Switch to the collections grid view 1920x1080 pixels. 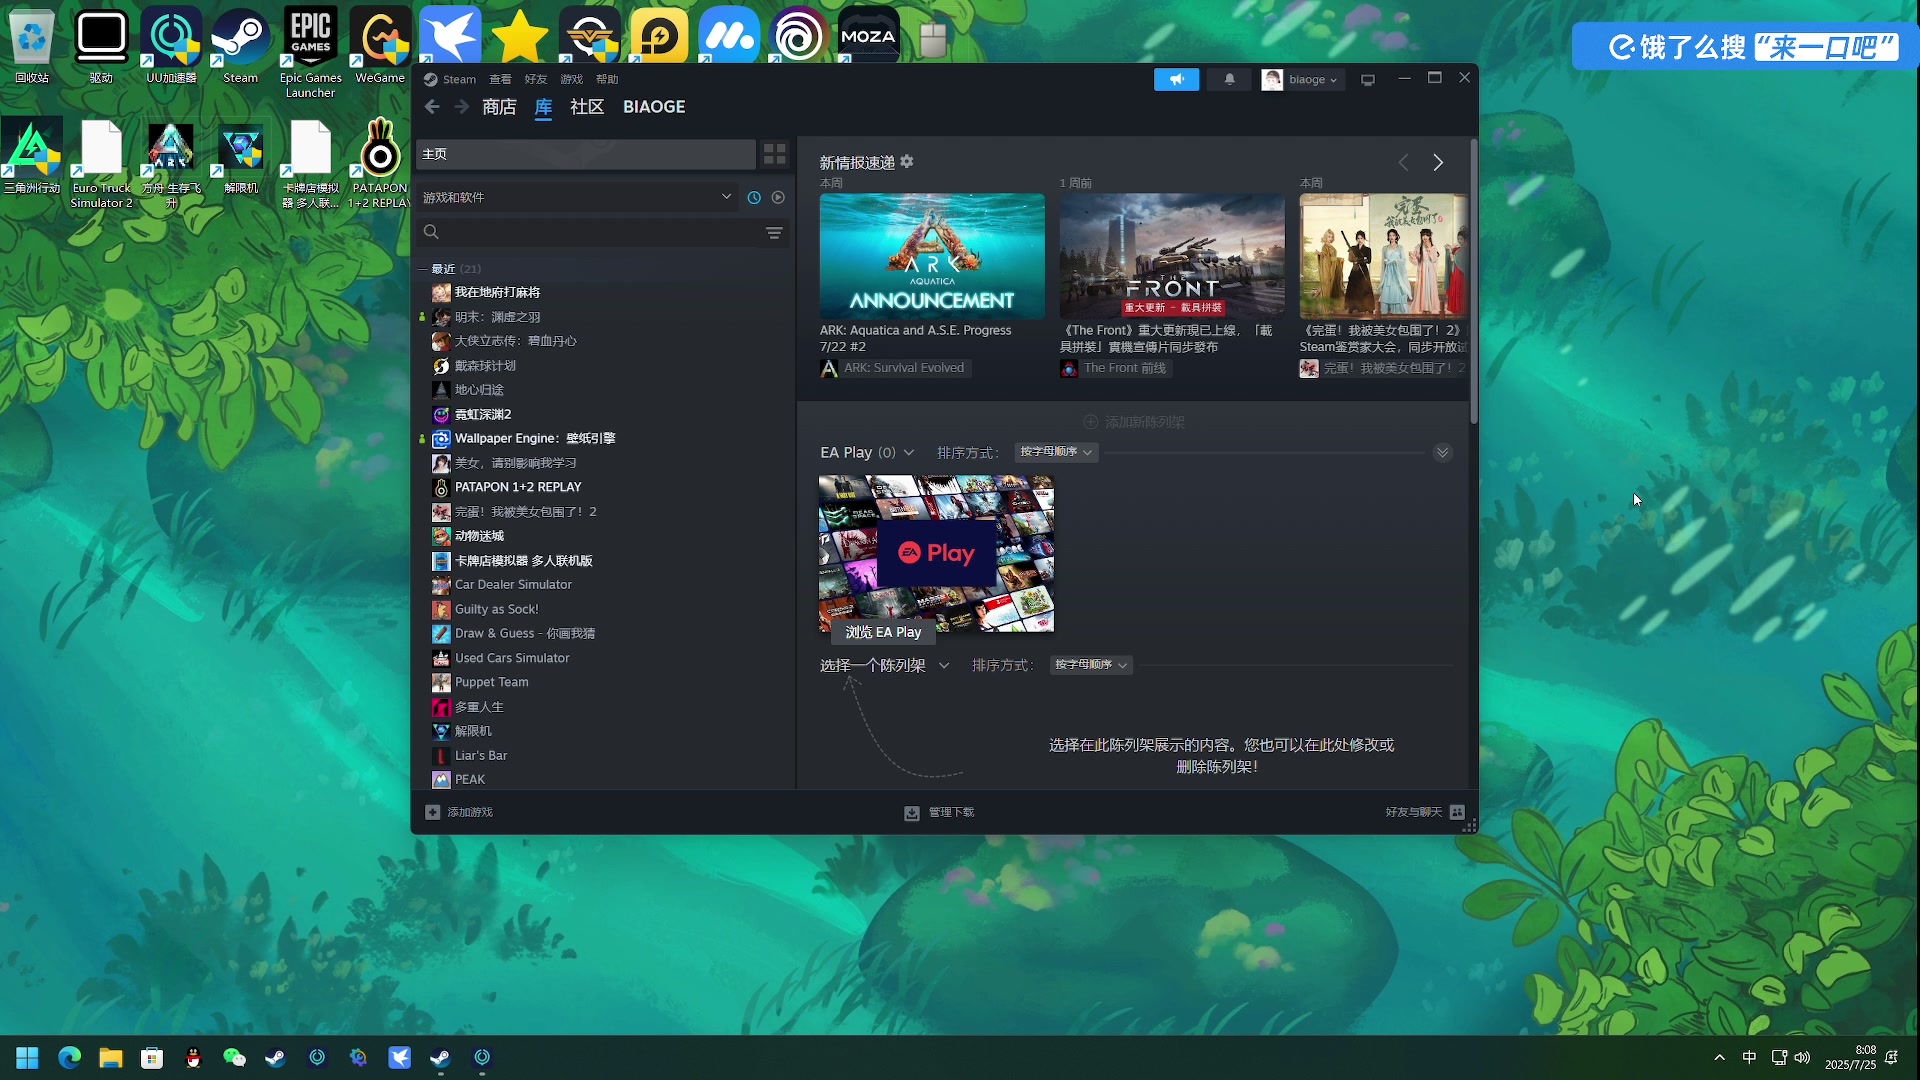coord(774,154)
